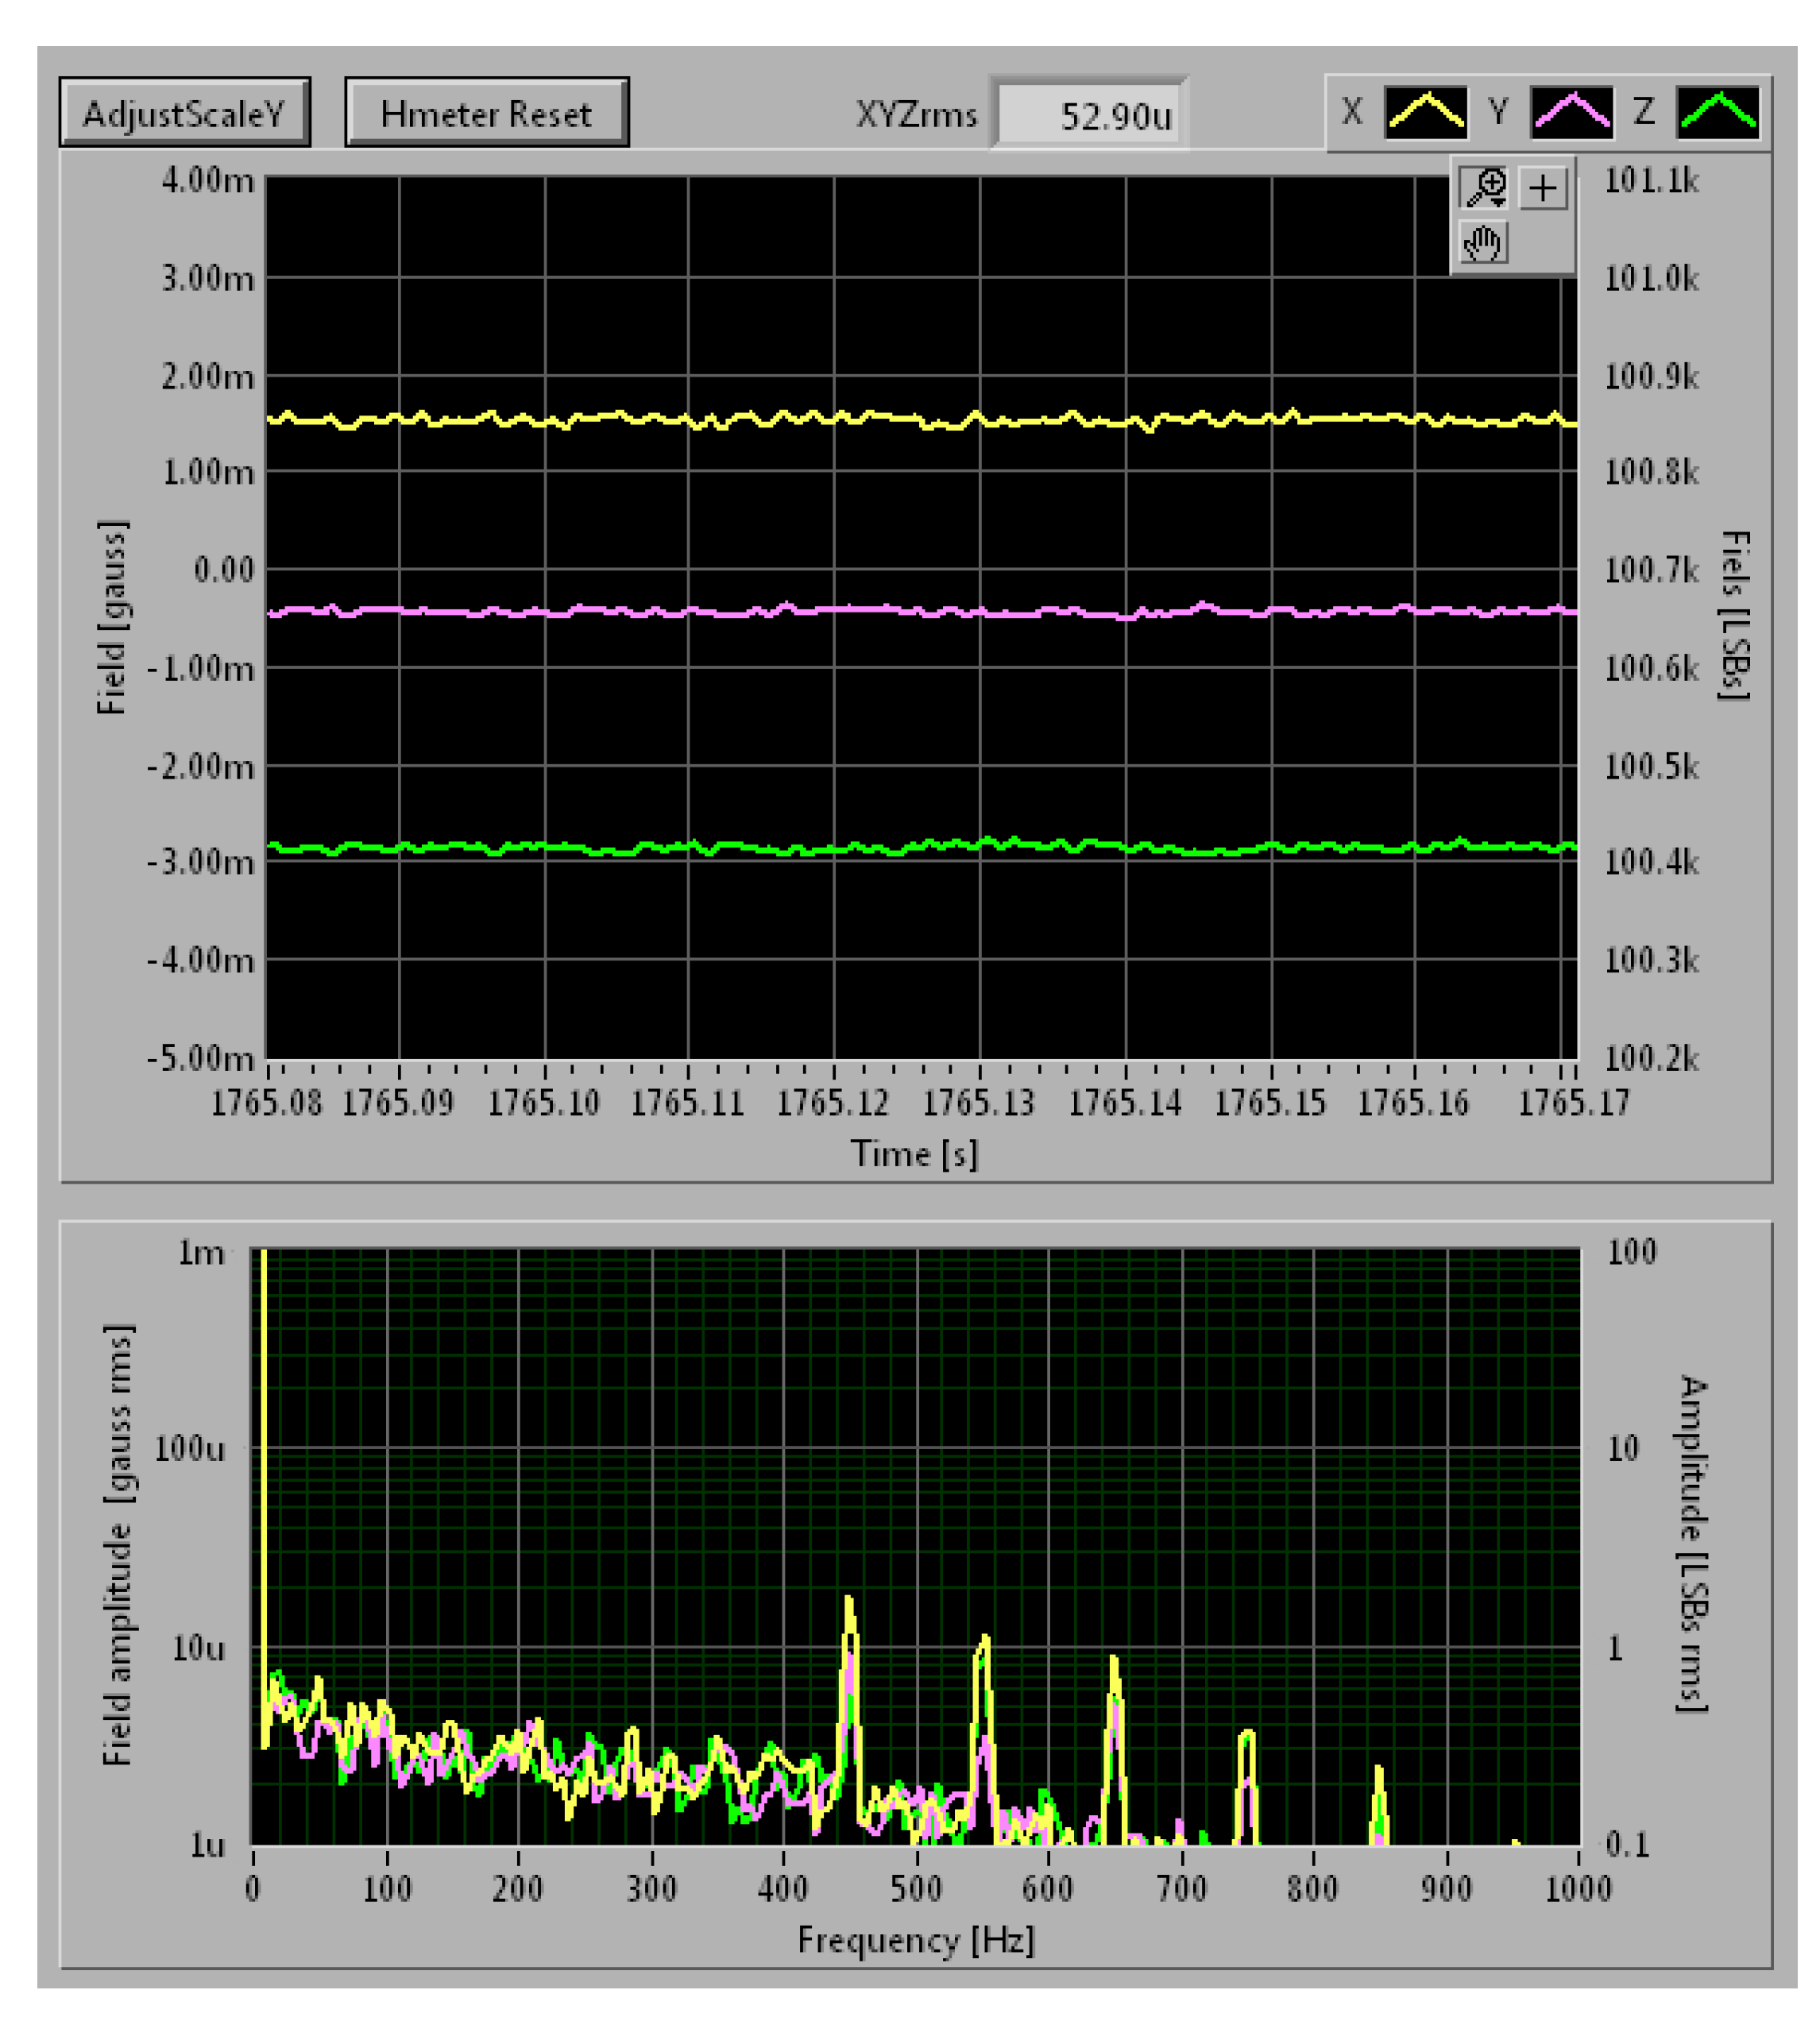The image size is (1820, 2021).
Task: Click the 1u Field amplitude axis minimum
Action: pyautogui.click(x=207, y=1845)
